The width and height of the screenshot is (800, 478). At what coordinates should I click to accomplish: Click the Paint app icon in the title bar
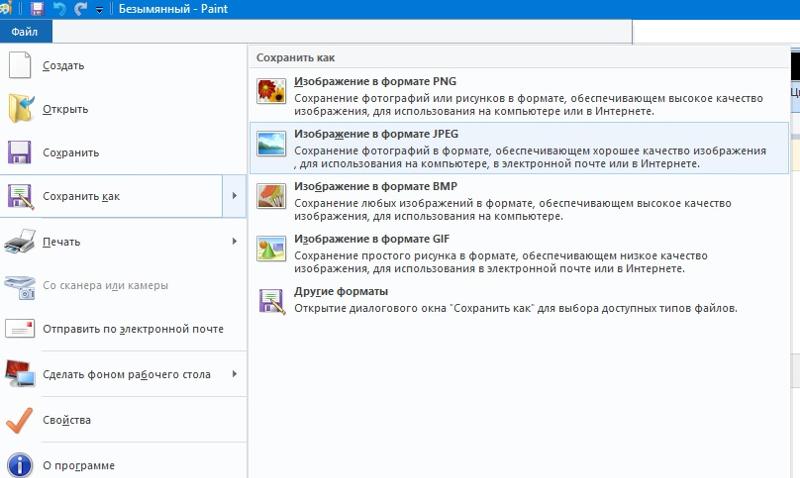(x=6, y=9)
